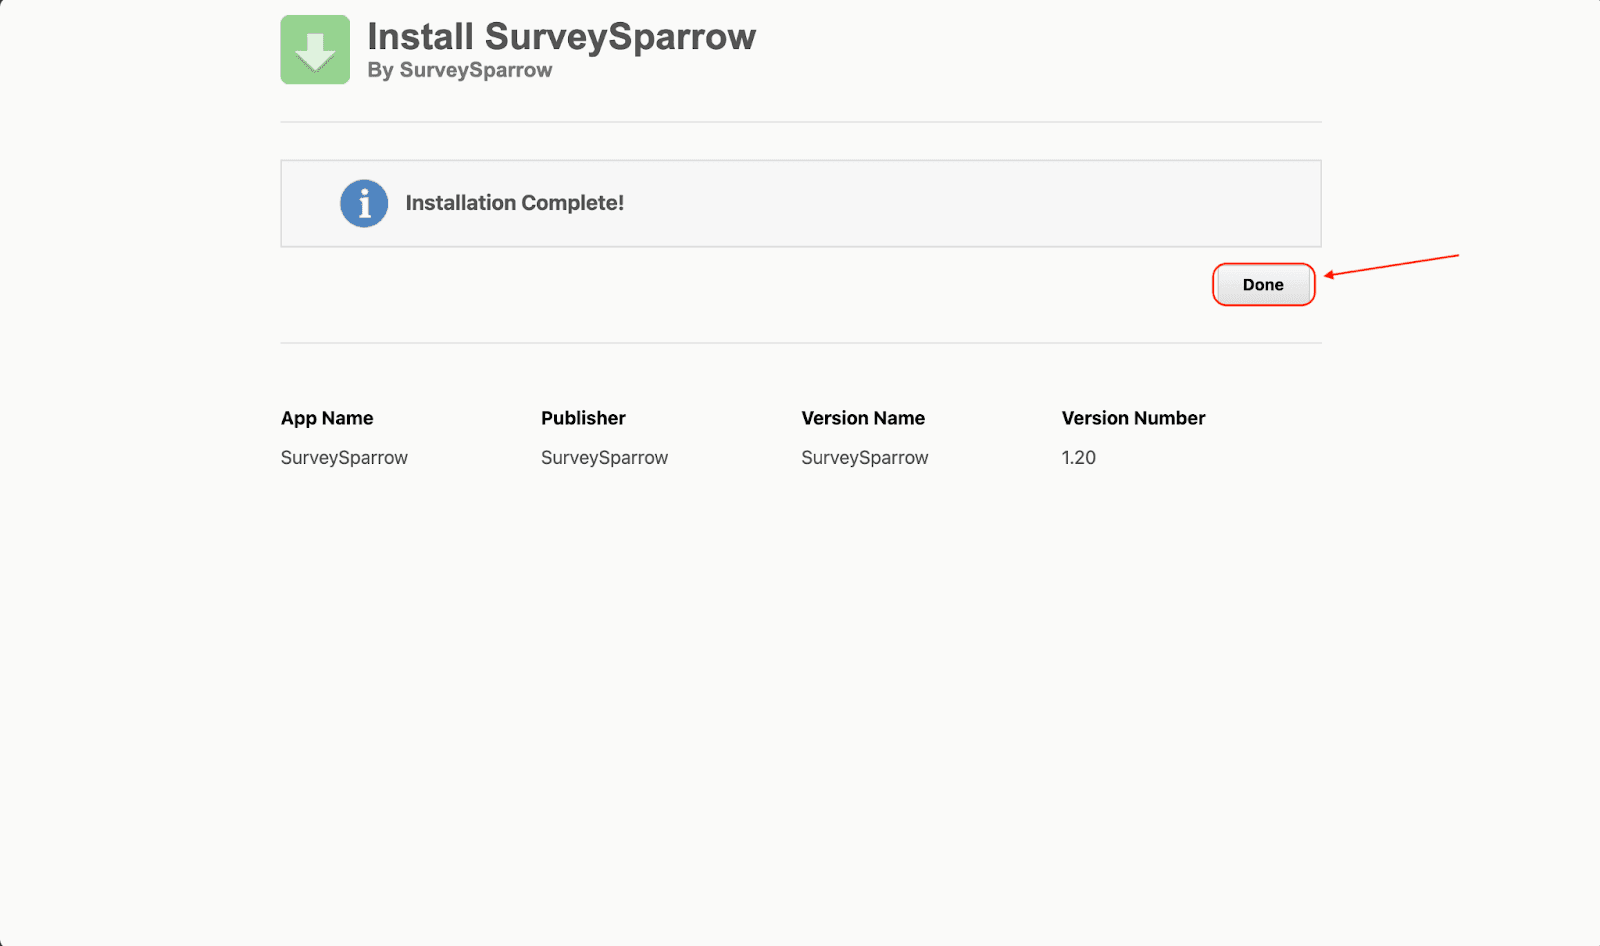Select the Version Name column header

click(863, 418)
